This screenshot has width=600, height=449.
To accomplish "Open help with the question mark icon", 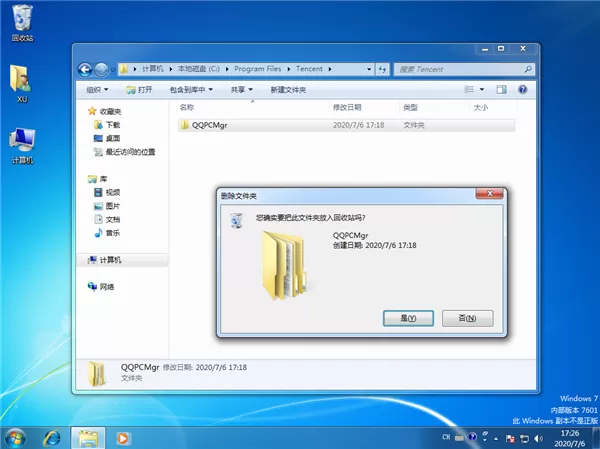I will tap(522, 90).
